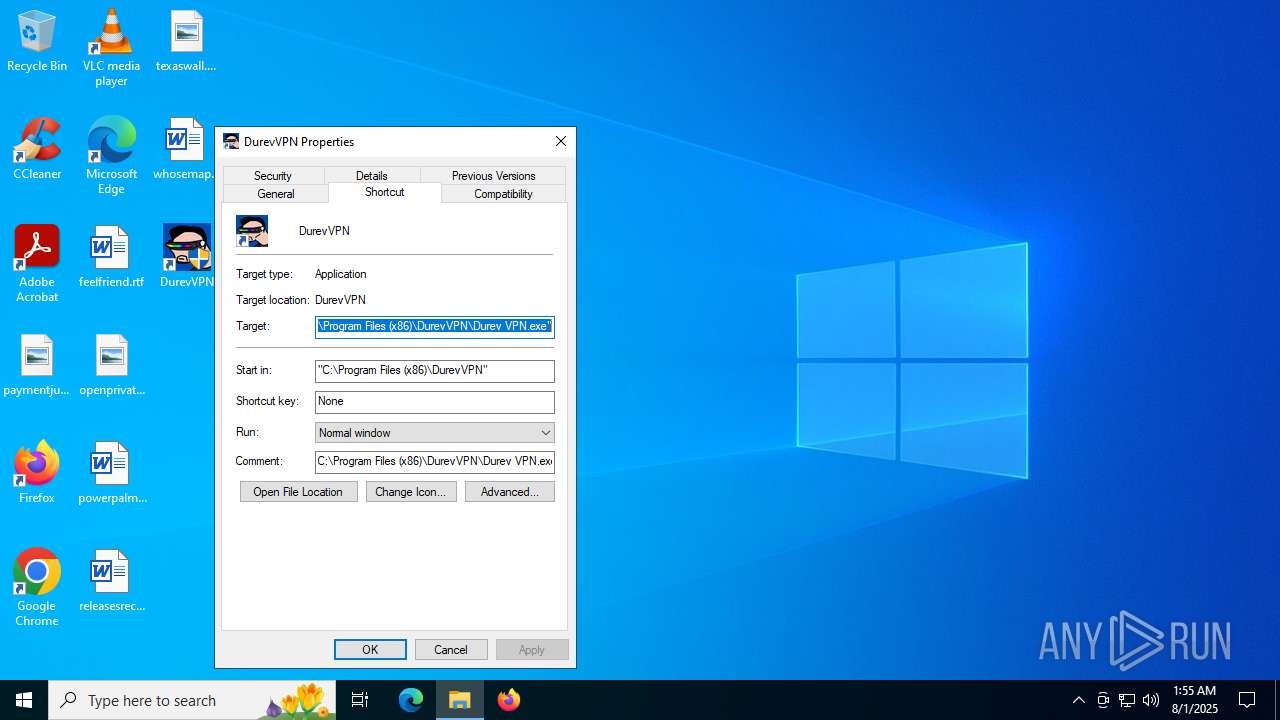The width and height of the screenshot is (1280, 720).
Task: Select the Google Chrome desktop shortcut
Action: [37, 588]
